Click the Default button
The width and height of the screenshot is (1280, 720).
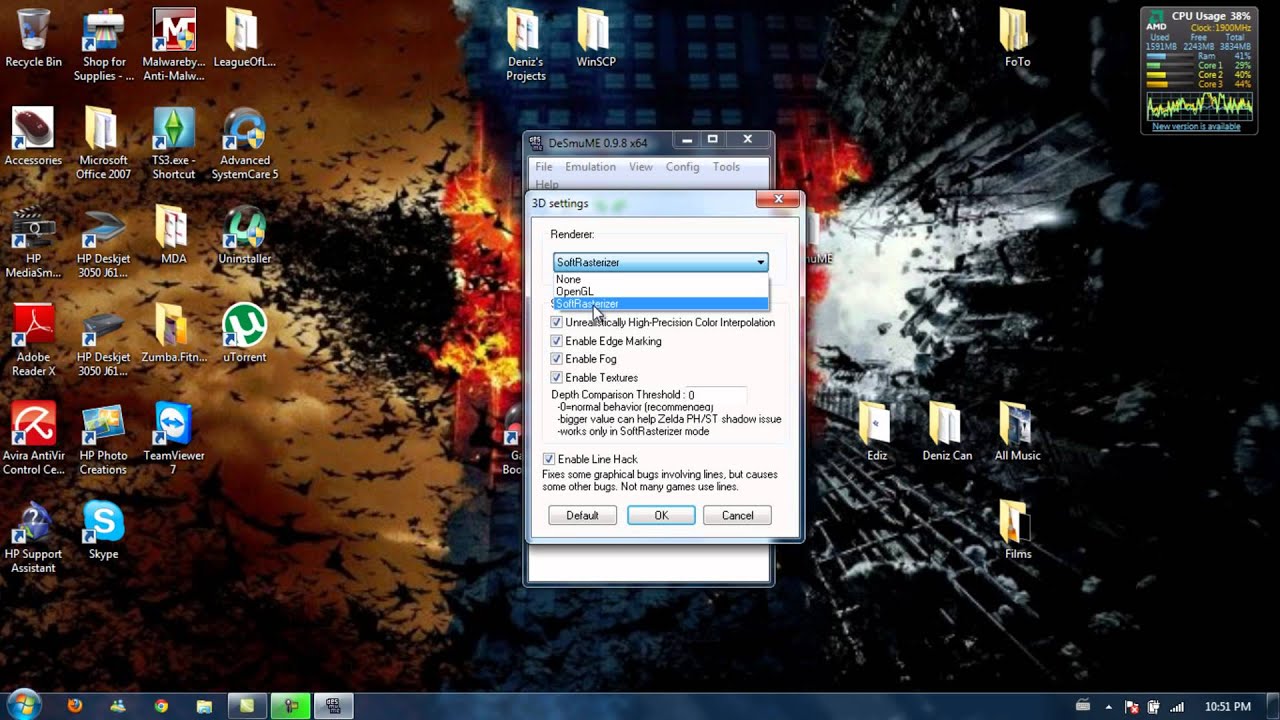(582, 515)
